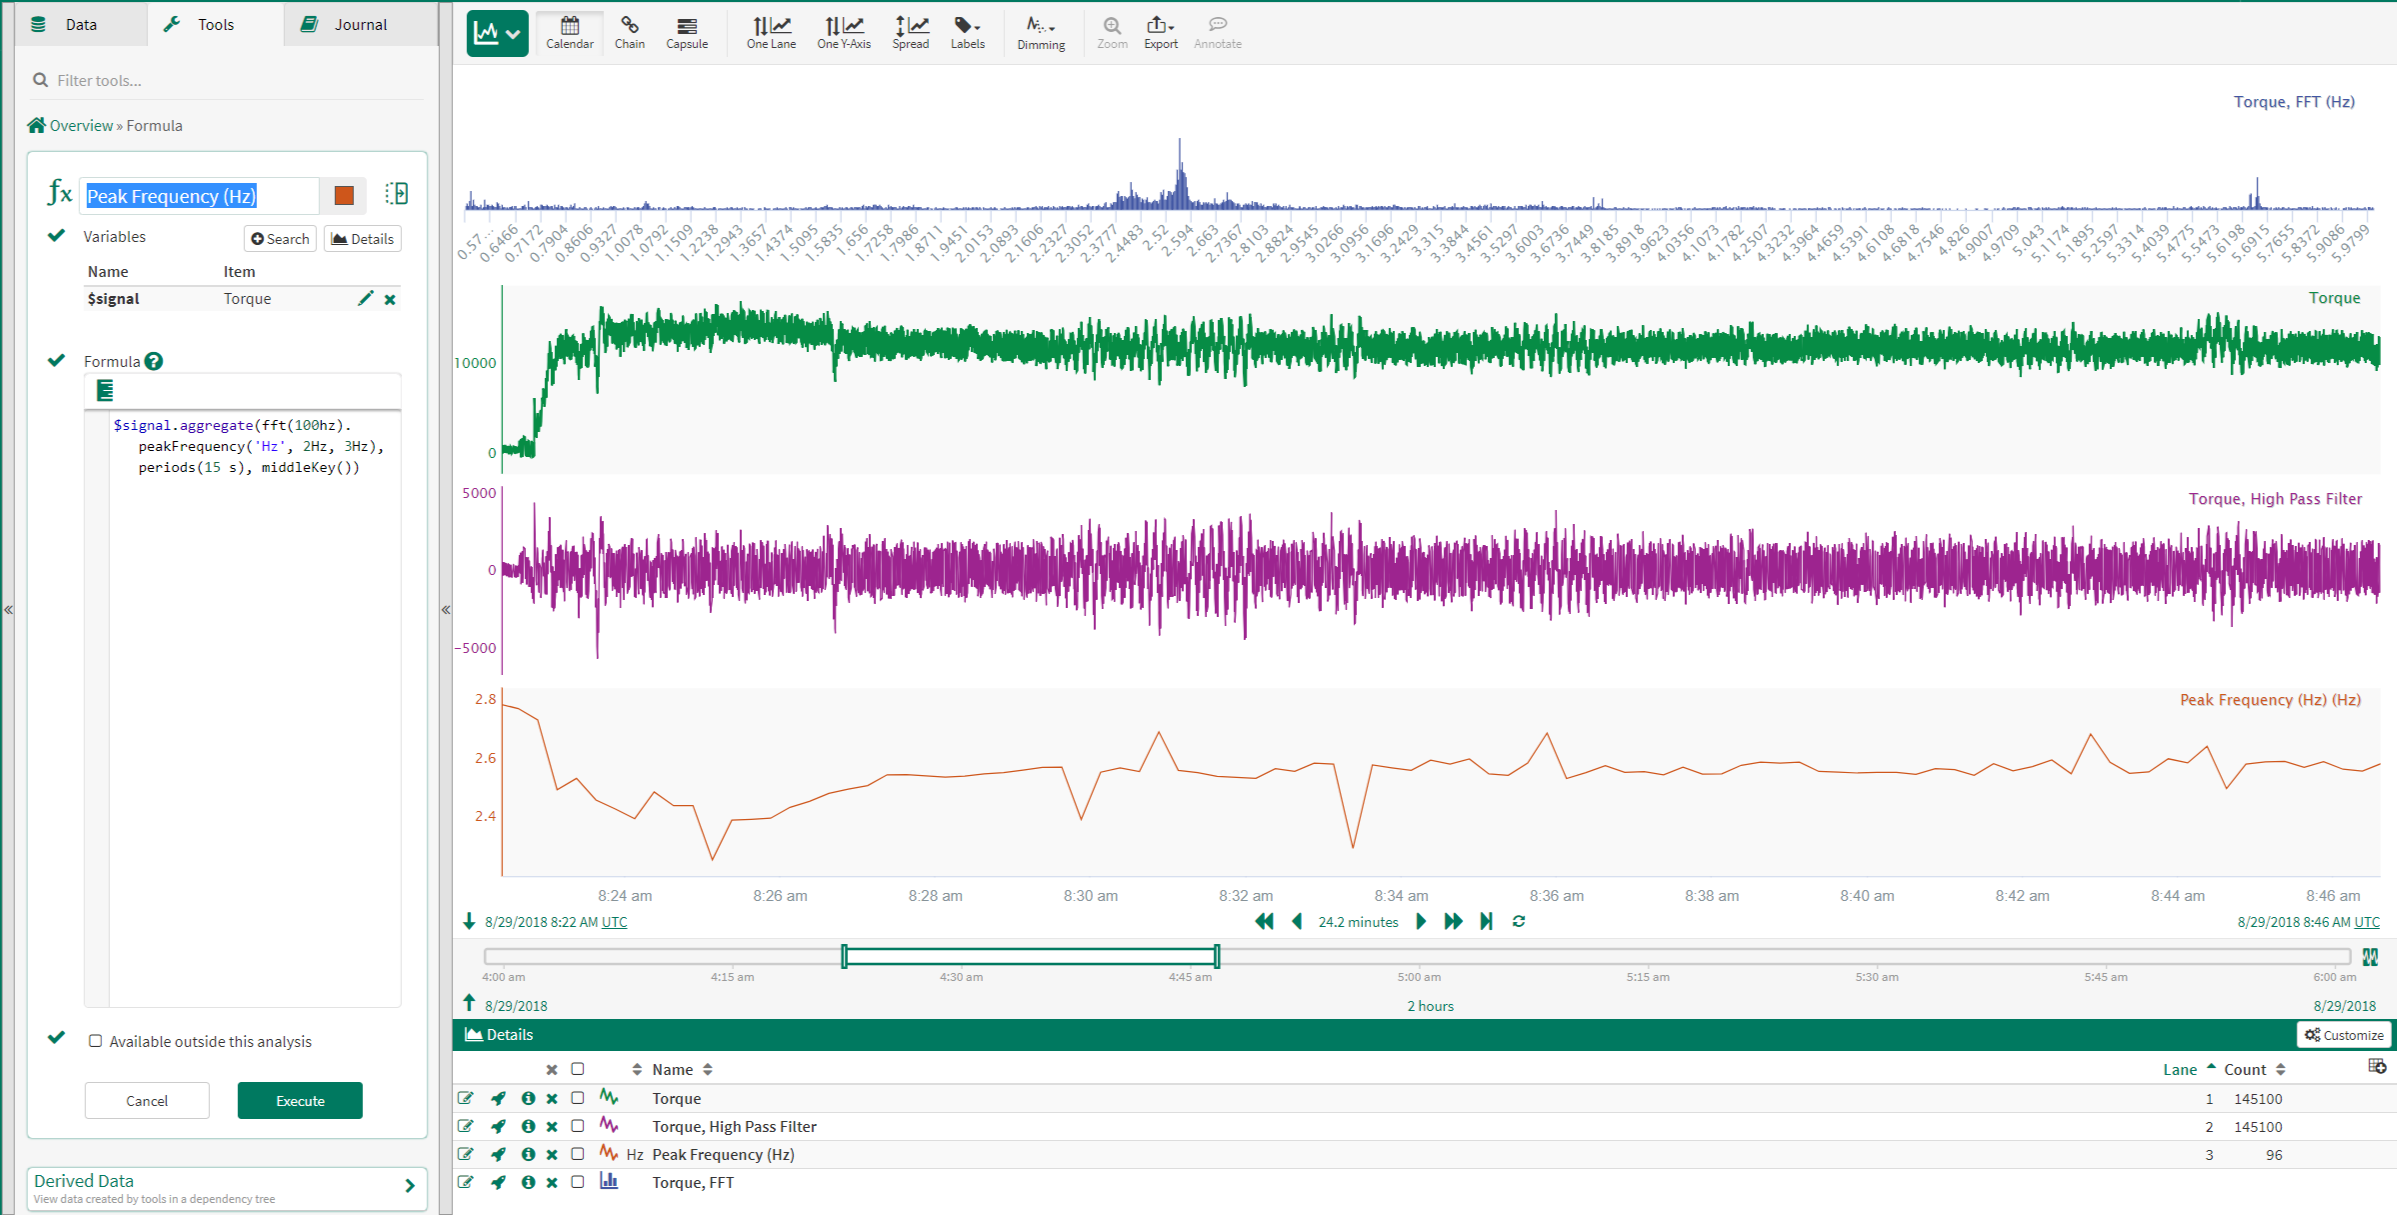Switch to the Data tab

(80, 24)
